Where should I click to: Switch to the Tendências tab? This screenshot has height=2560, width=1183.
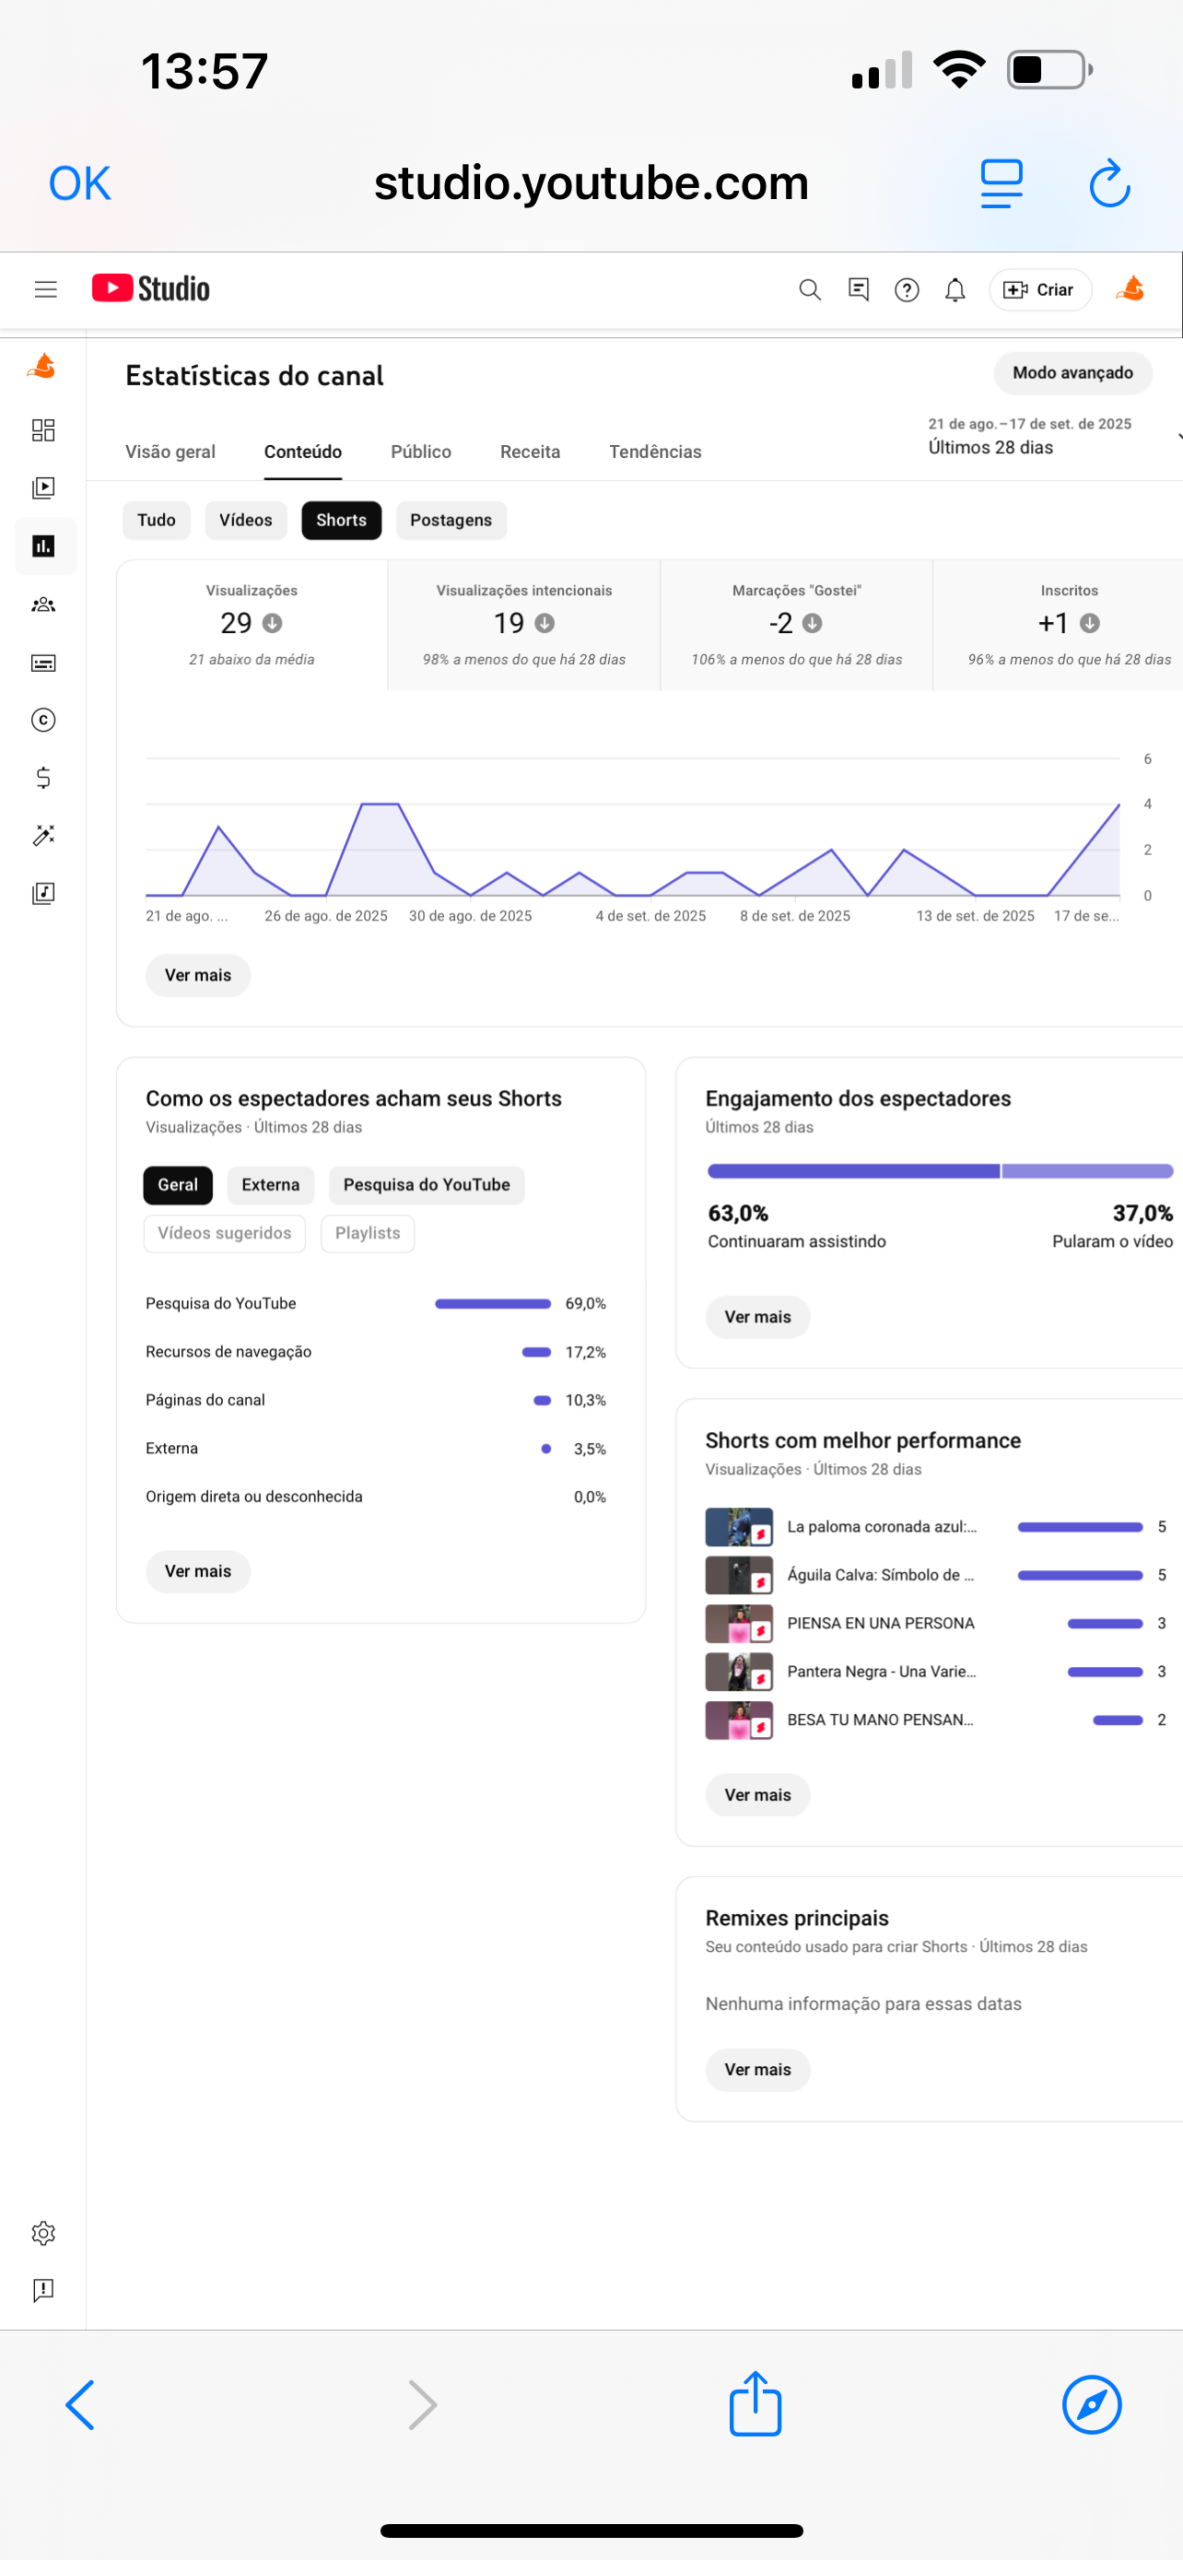click(655, 452)
